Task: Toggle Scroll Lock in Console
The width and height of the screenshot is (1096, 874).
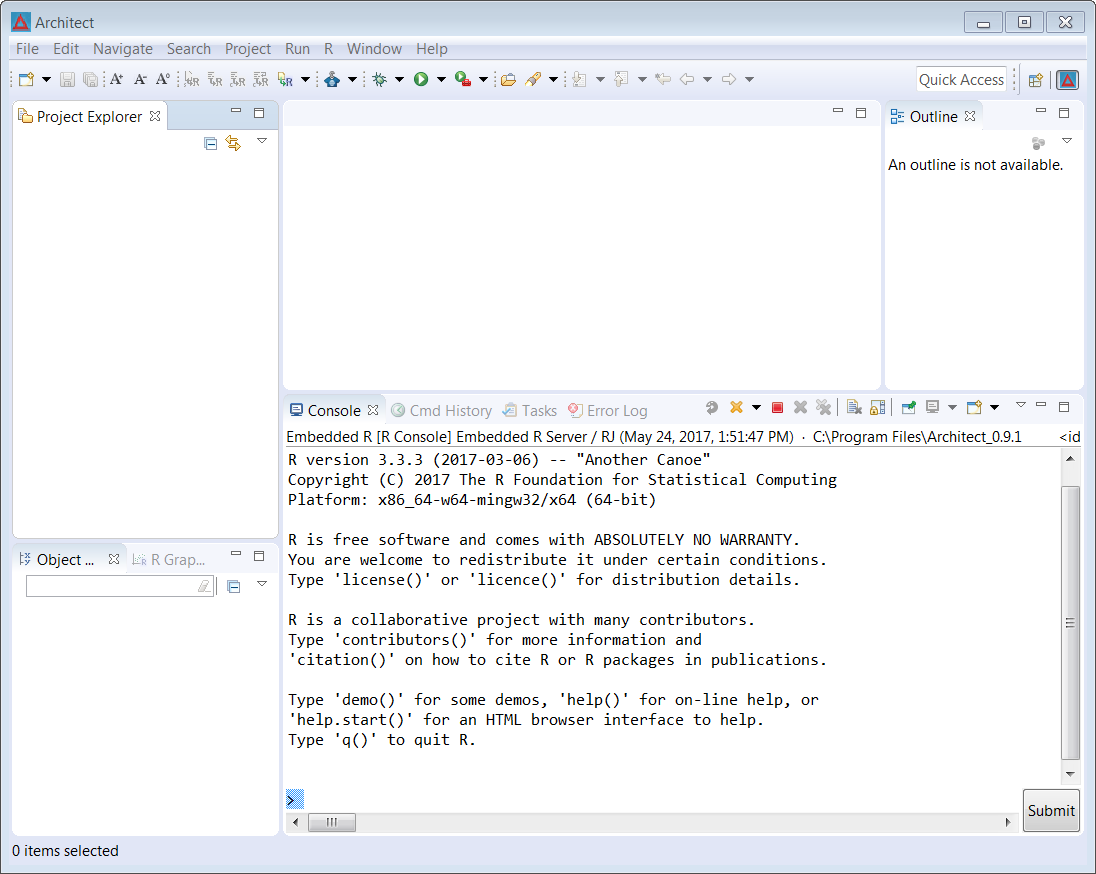Action: (878, 407)
